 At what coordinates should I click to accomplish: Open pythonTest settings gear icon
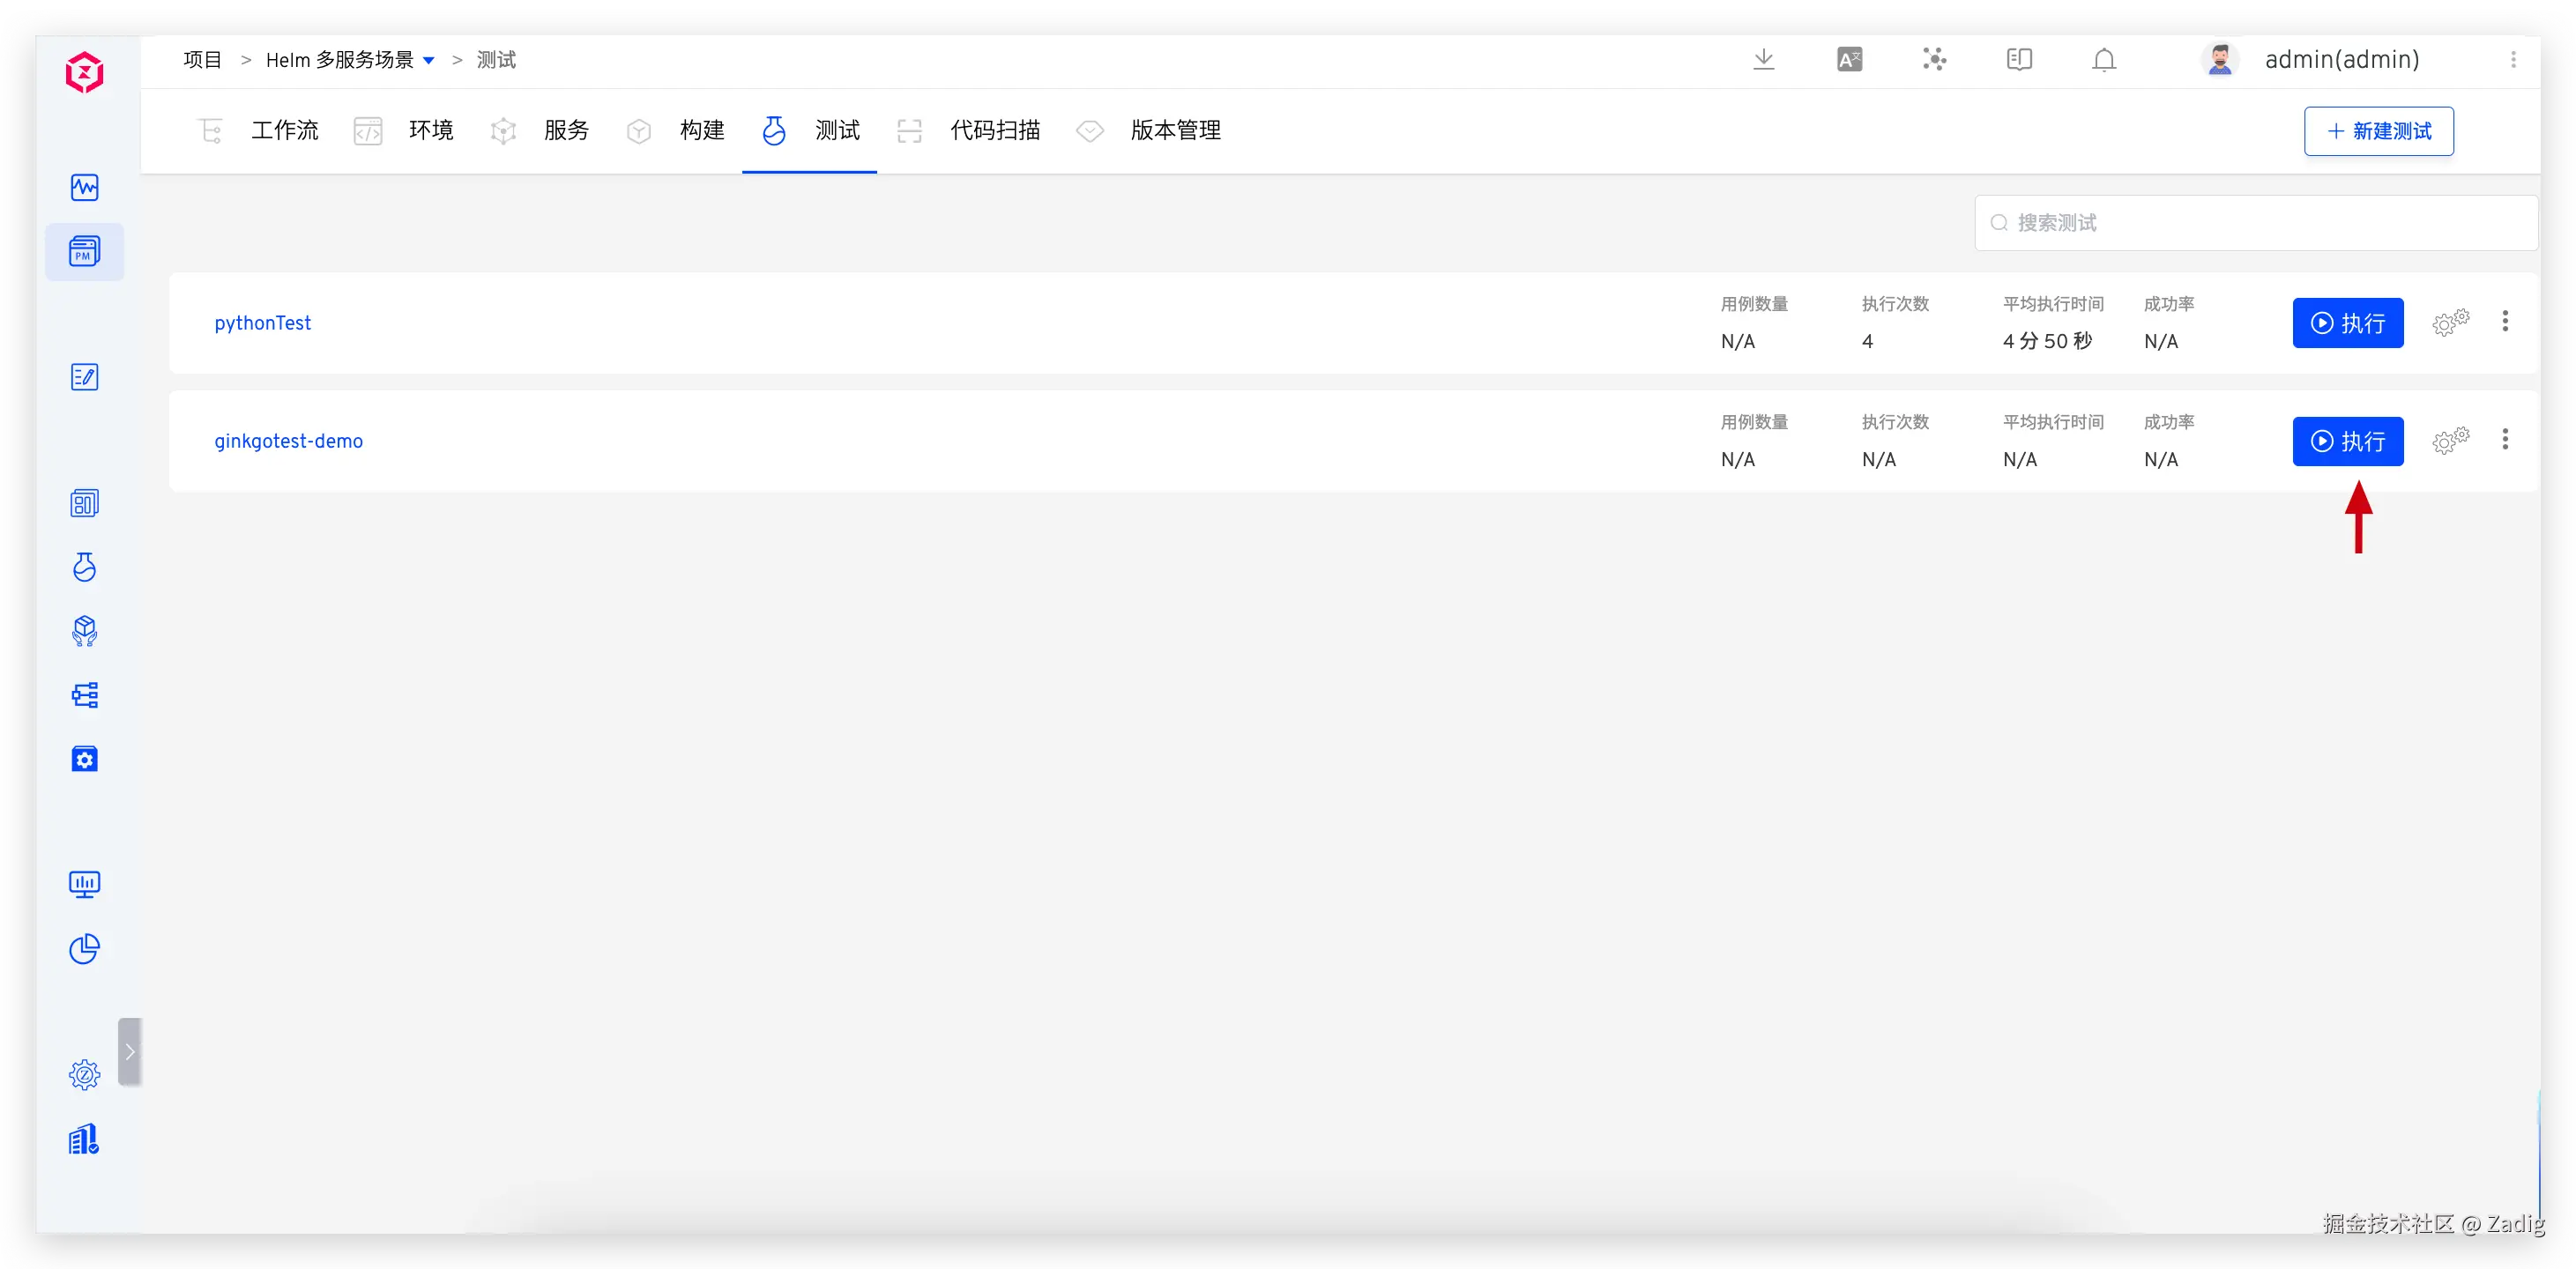2450,322
